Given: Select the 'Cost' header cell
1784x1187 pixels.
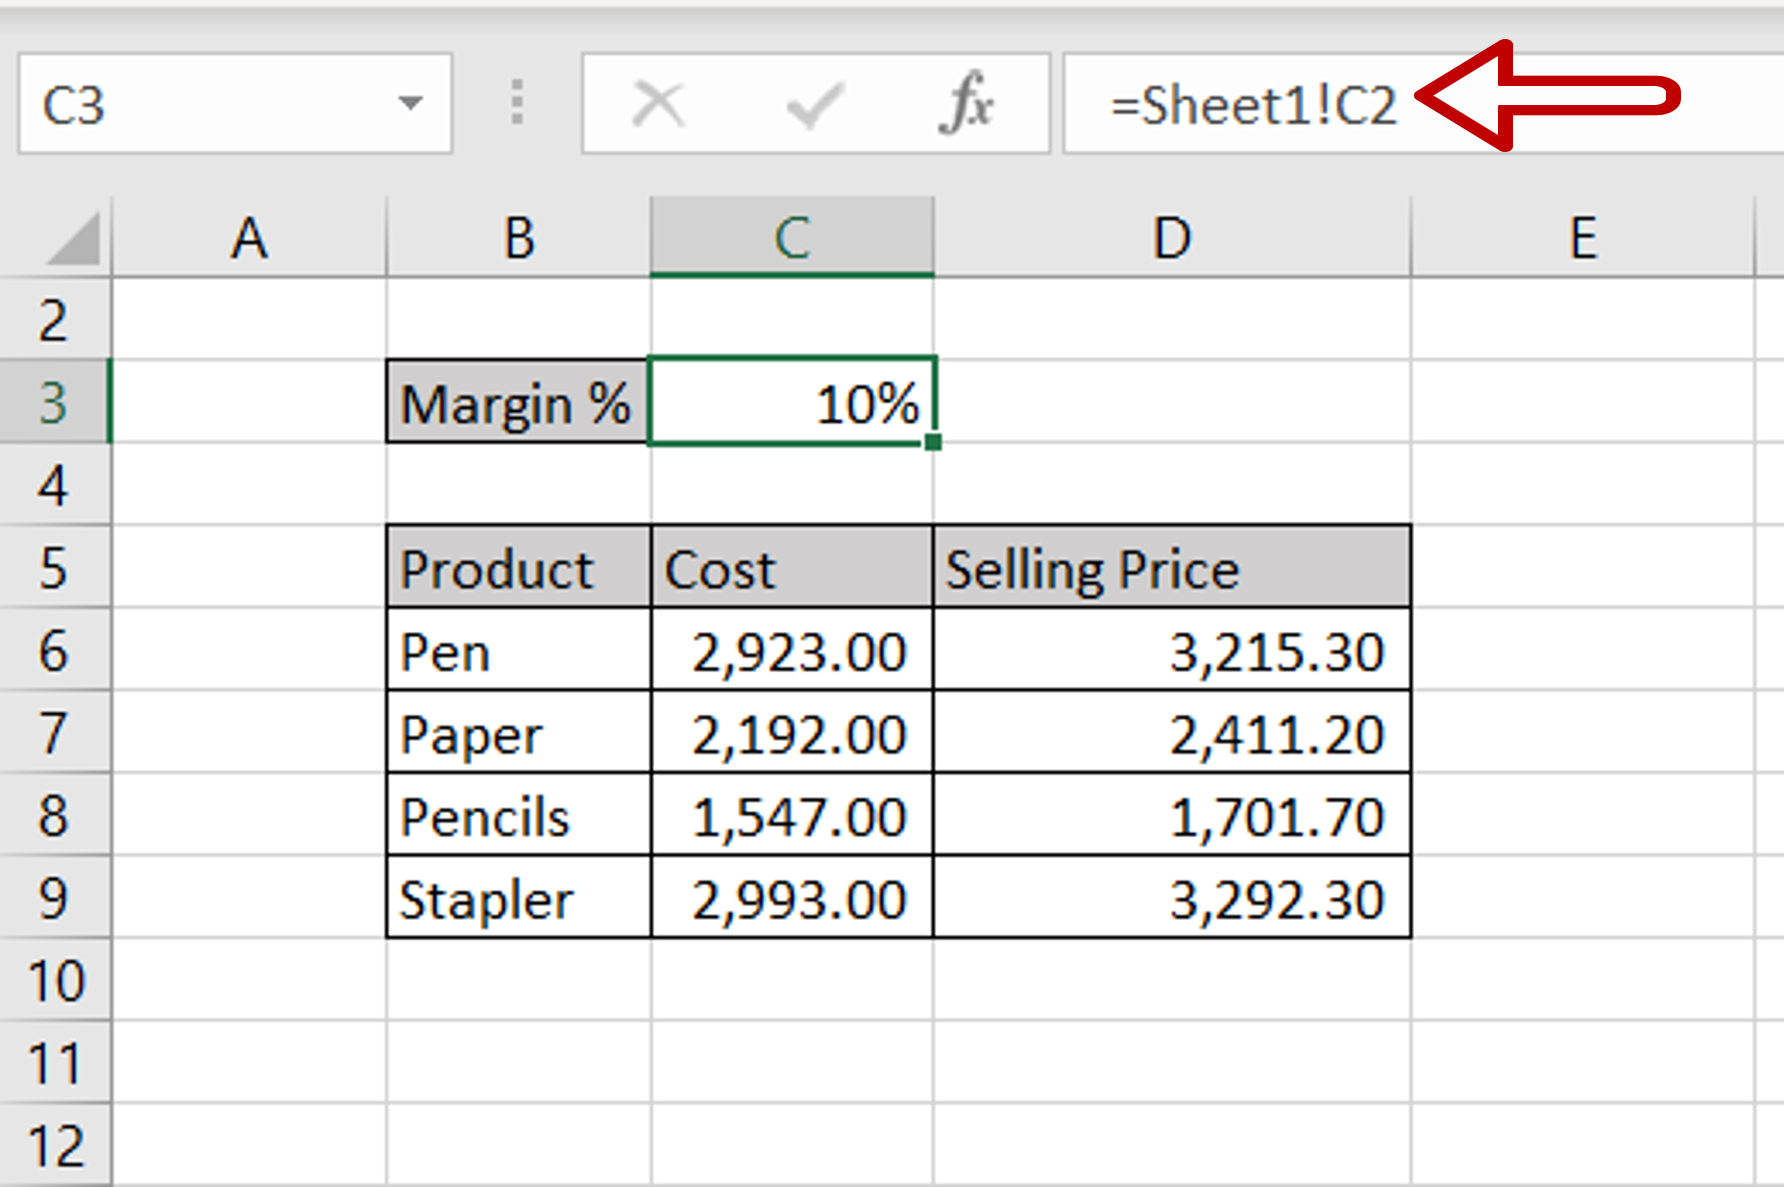Looking at the screenshot, I should [x=792, y=567].
